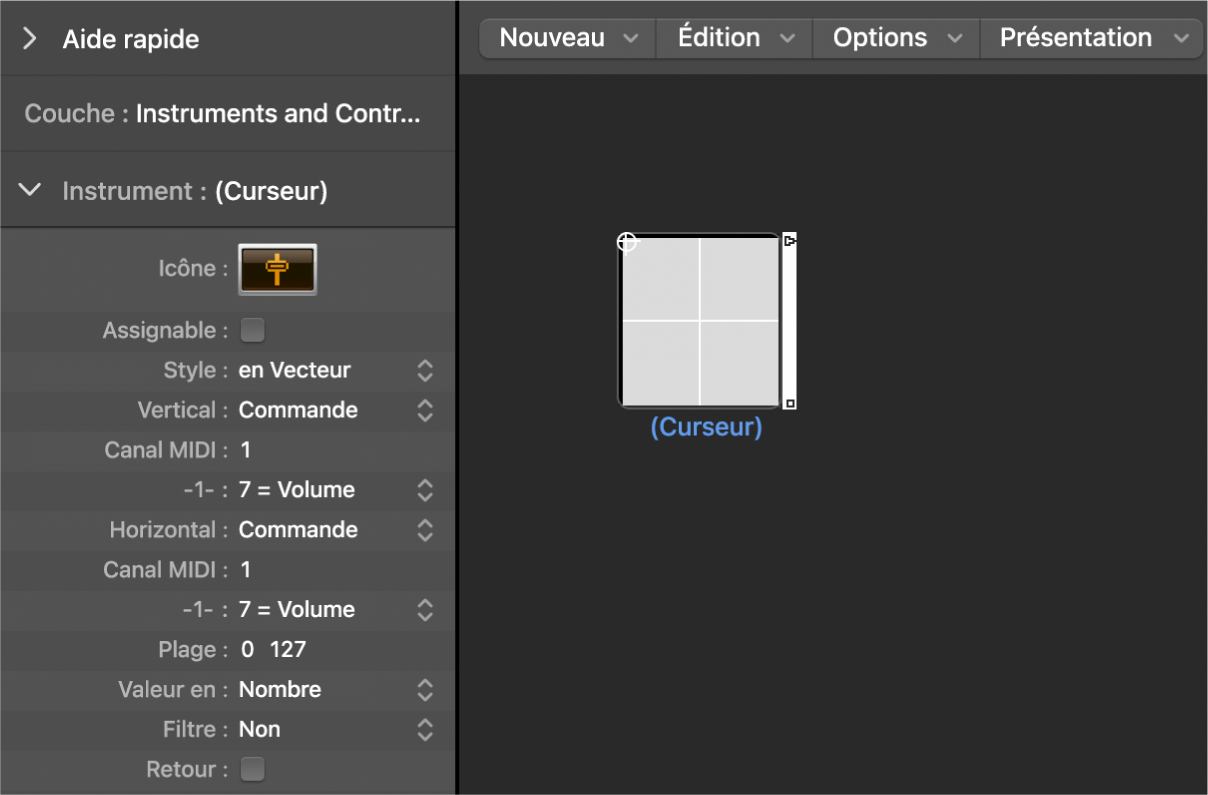Enable the Assignable checkbox
The height and width of the screenshot is (795, 1208).
(253, 330)
